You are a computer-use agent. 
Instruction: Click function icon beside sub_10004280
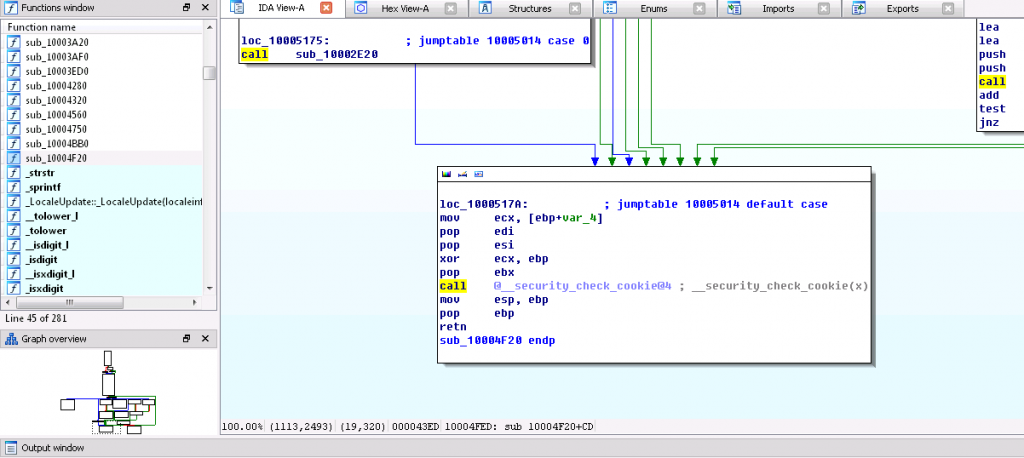click(x=14, y=86)
